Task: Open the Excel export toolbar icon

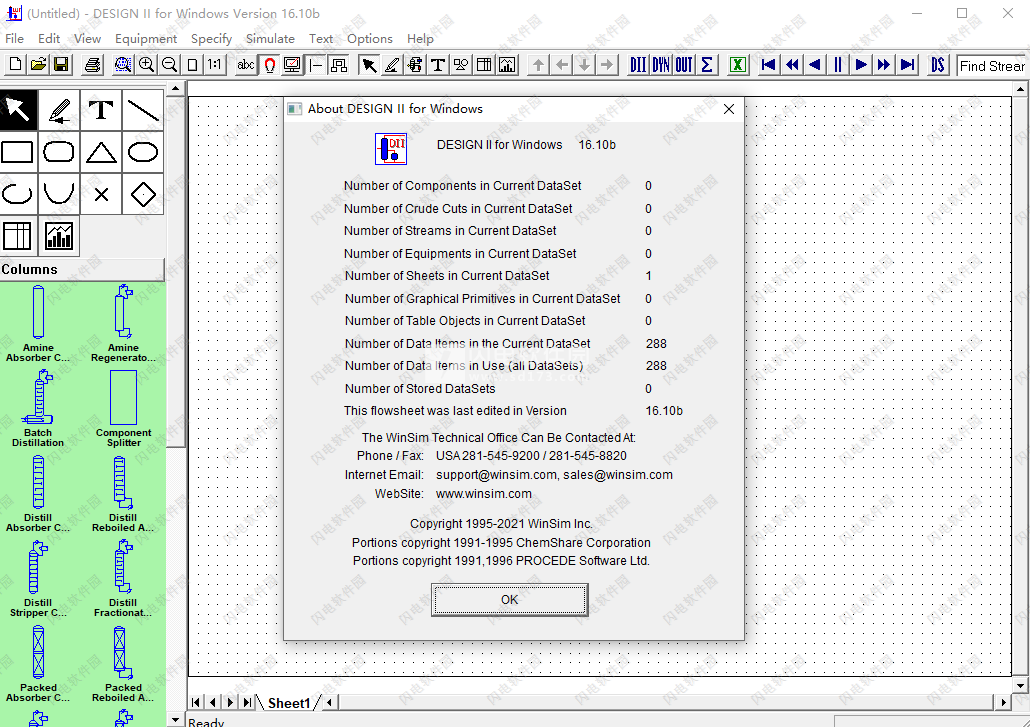Action: (737, 65)
